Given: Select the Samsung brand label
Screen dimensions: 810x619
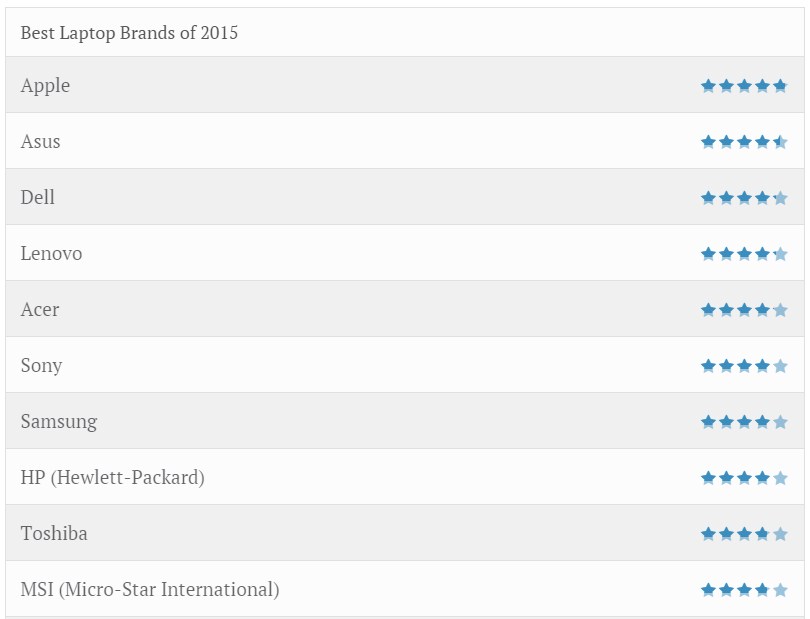Looking at the screenshot, I should tap(59, 422).
